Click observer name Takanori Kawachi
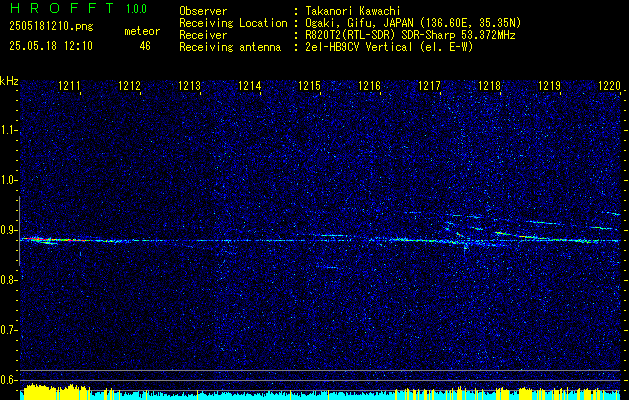The width and height of the screenshot is (629, 400). point(353,11)
